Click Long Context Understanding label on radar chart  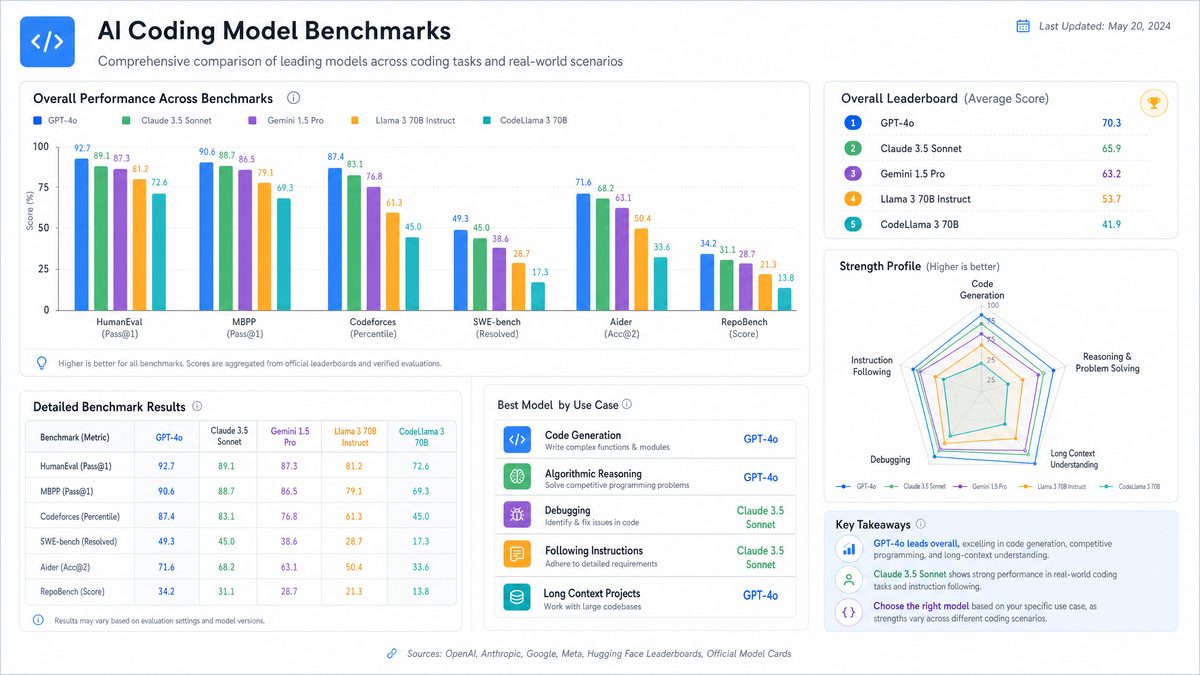tap(1074, 459)
